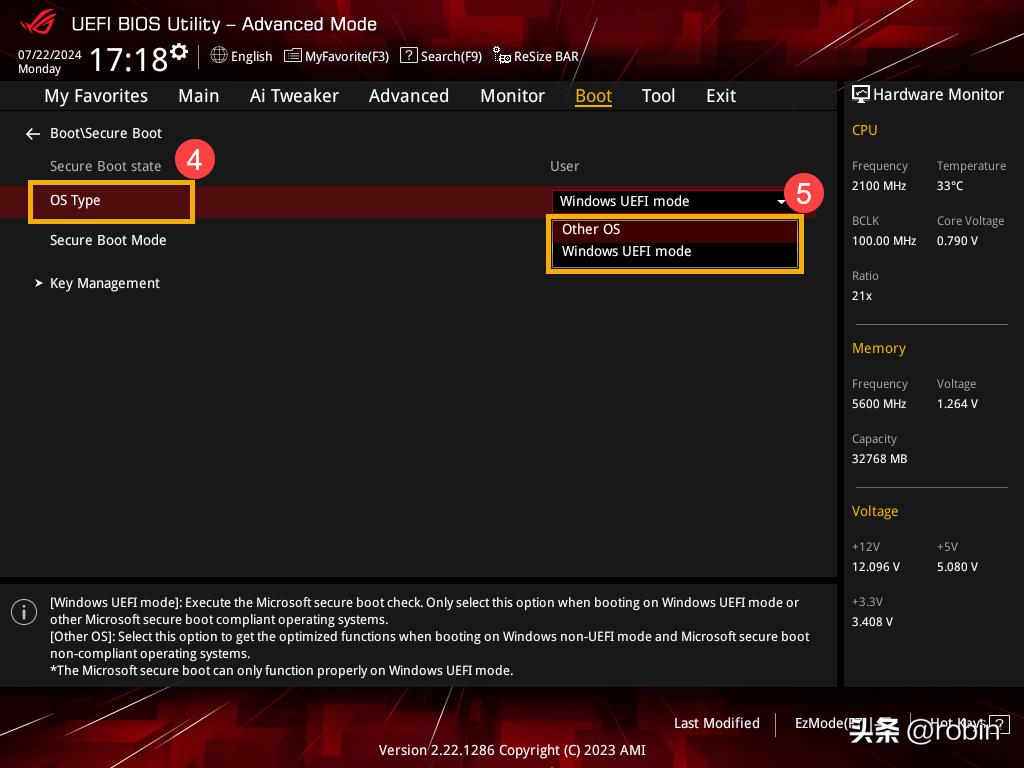The image size is (1024, 768).
Task: Click the Hardware Monitor screen icon
Action: 860,94
